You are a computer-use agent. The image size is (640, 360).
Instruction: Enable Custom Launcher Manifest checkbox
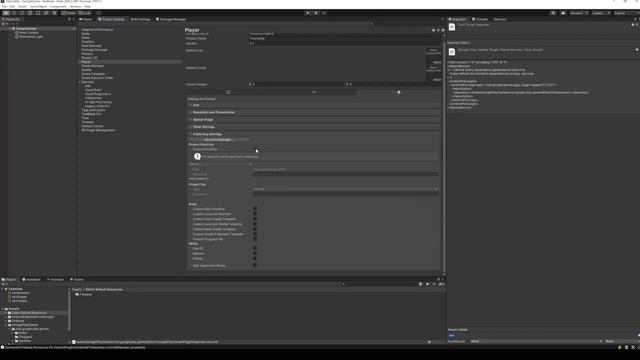(255, 214)
